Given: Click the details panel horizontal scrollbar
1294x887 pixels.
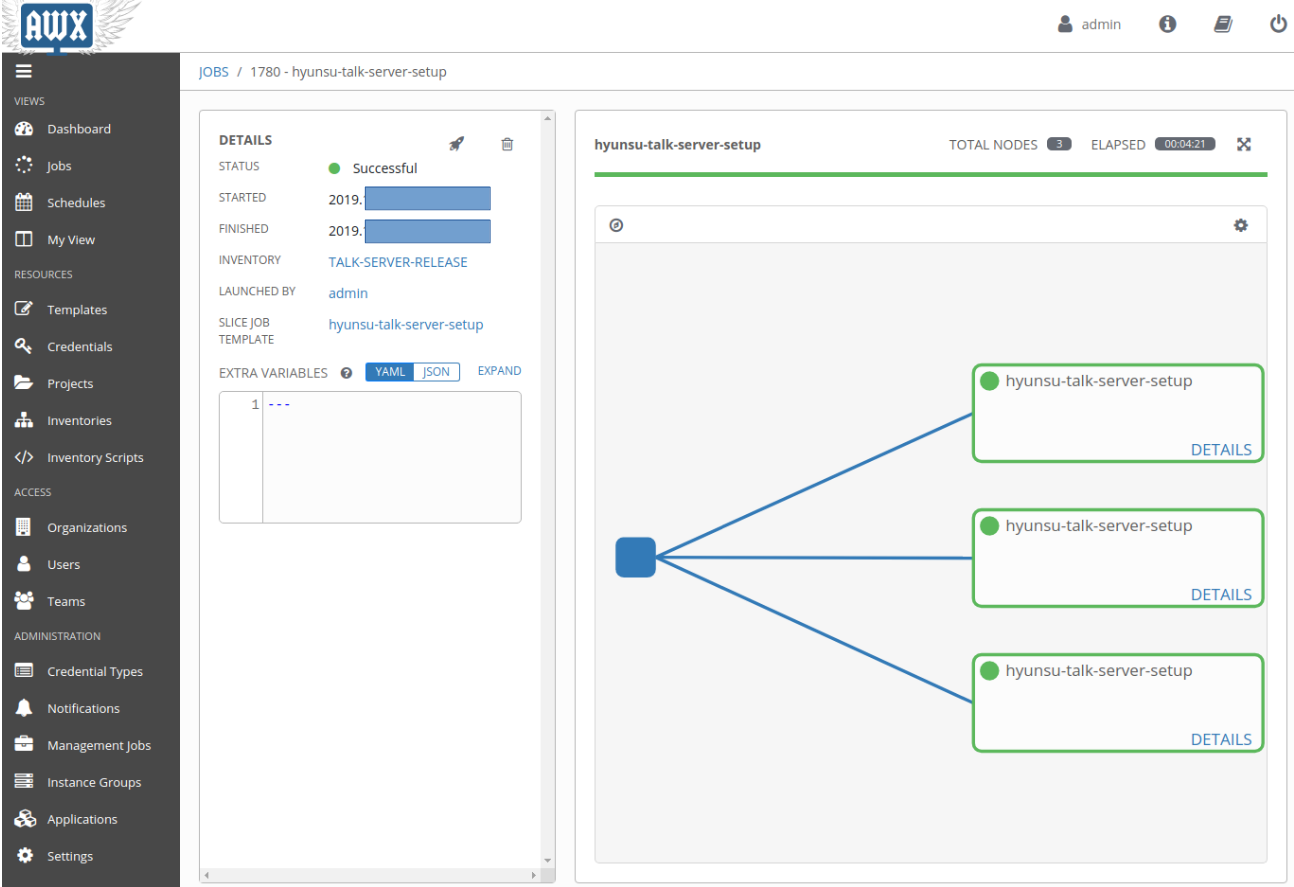Looking at the screenshot, I should pyautogui.click(x=370, y=875).
